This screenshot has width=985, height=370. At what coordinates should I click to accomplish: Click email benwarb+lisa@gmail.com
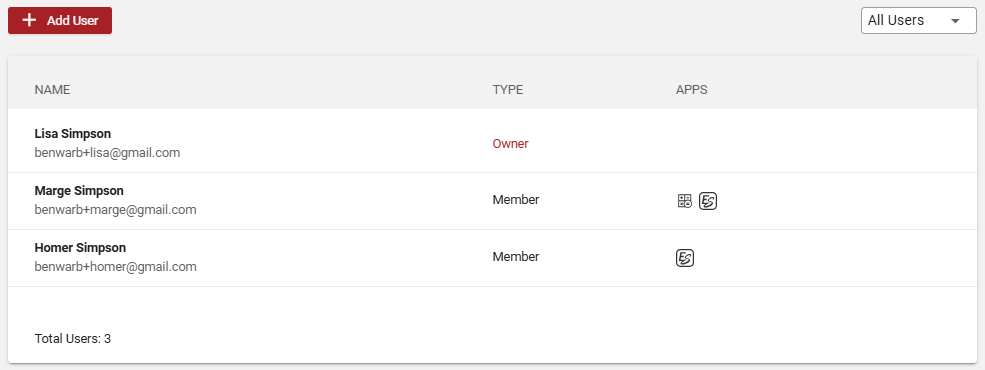tap(107, 153)
